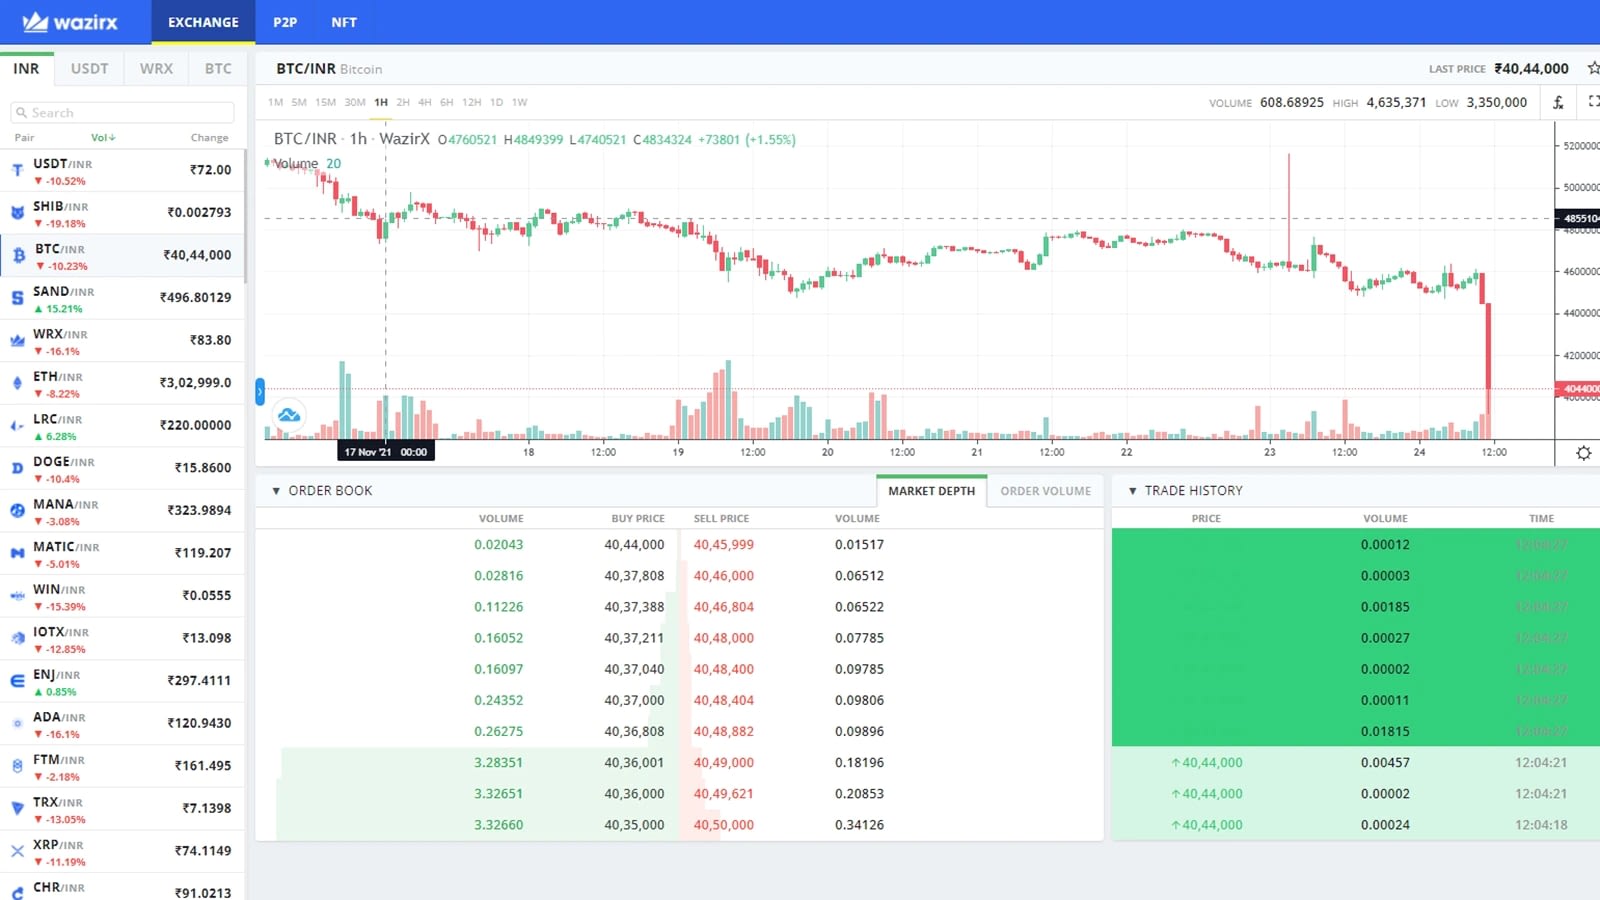Screen dimensions: 1600x900
Task: Expand the chart side panel handle
Action: [x=260, y=392]
